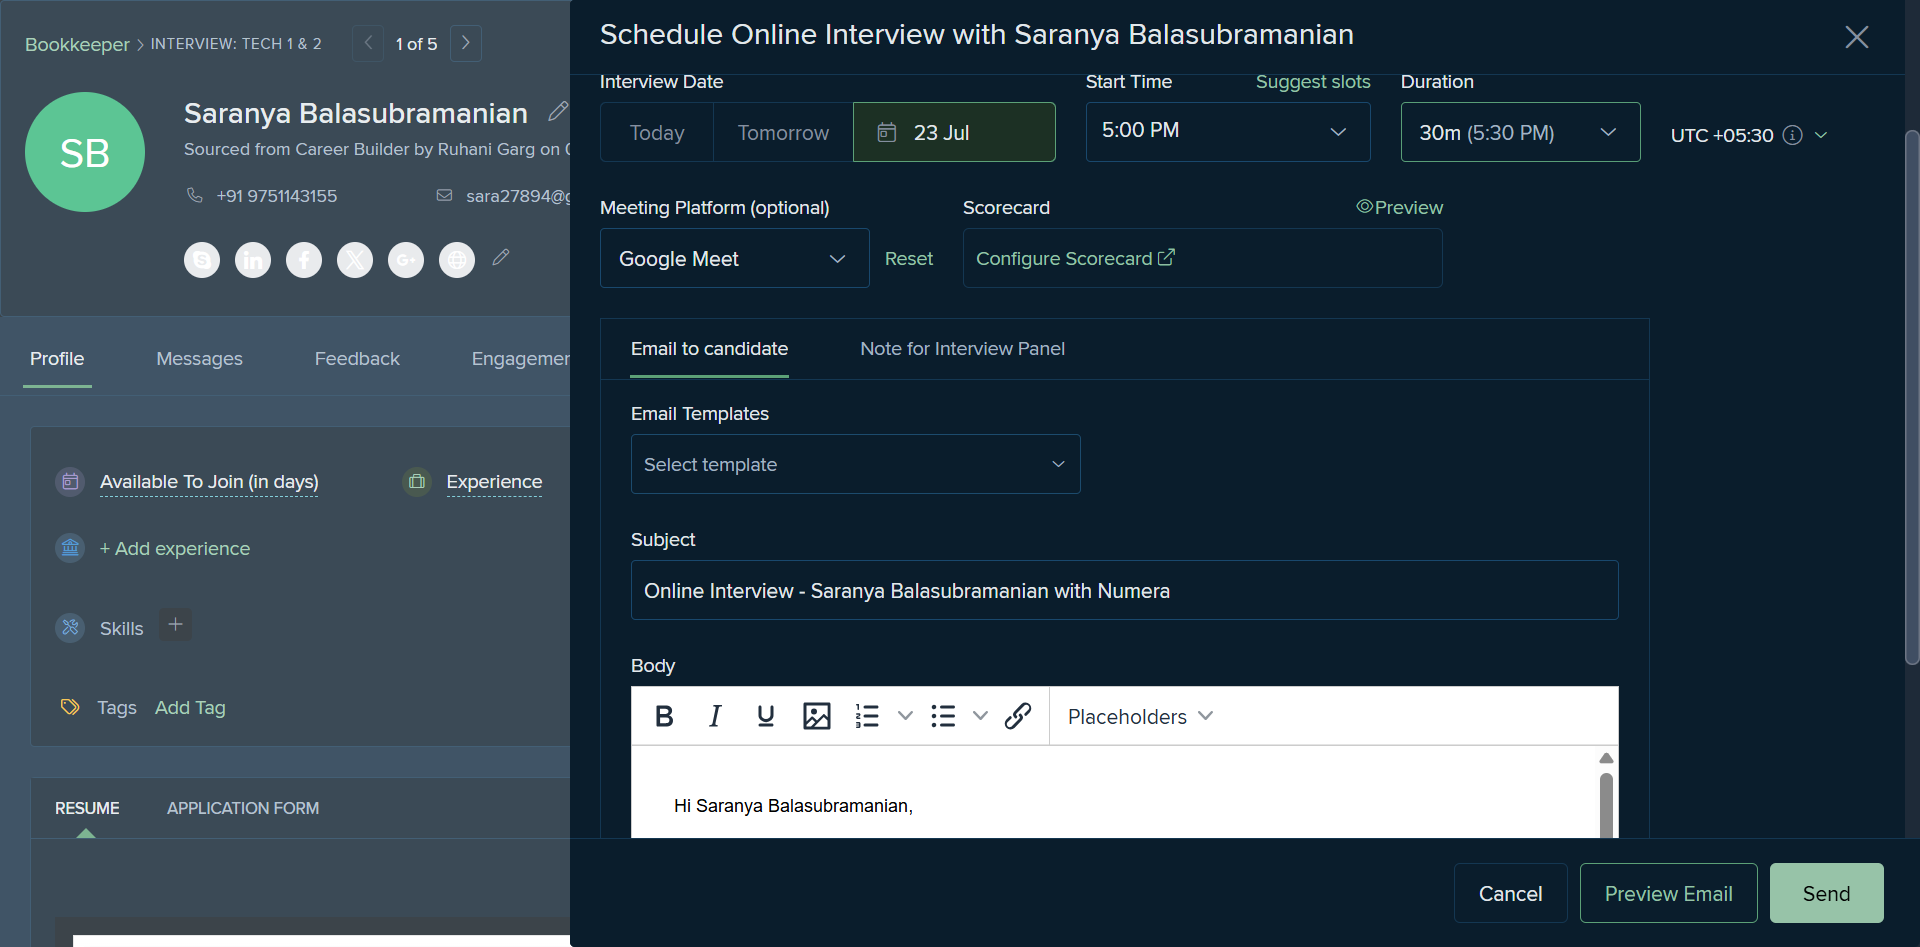1920x947 pixels.
Task: Open the Feedback tab
Action: [x=357, y=359]
